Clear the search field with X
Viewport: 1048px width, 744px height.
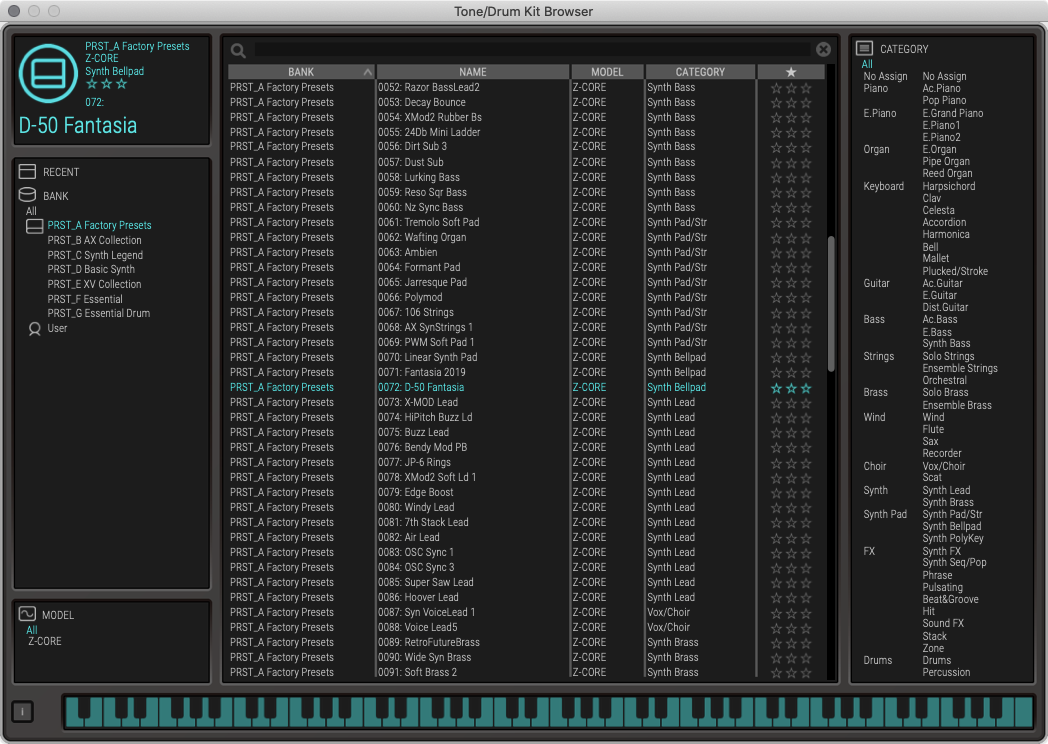coord(823,49)
